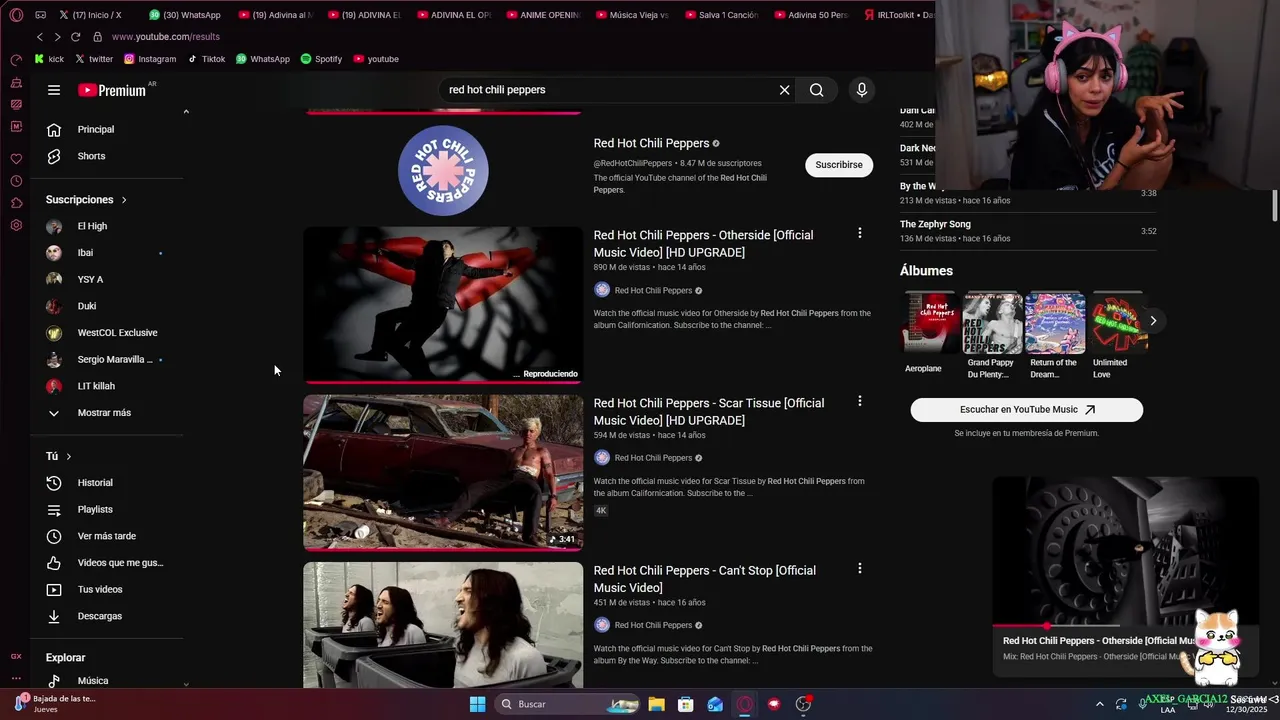Open Ver más tarde list
The image size is (1280, 720).
point(107,536)
